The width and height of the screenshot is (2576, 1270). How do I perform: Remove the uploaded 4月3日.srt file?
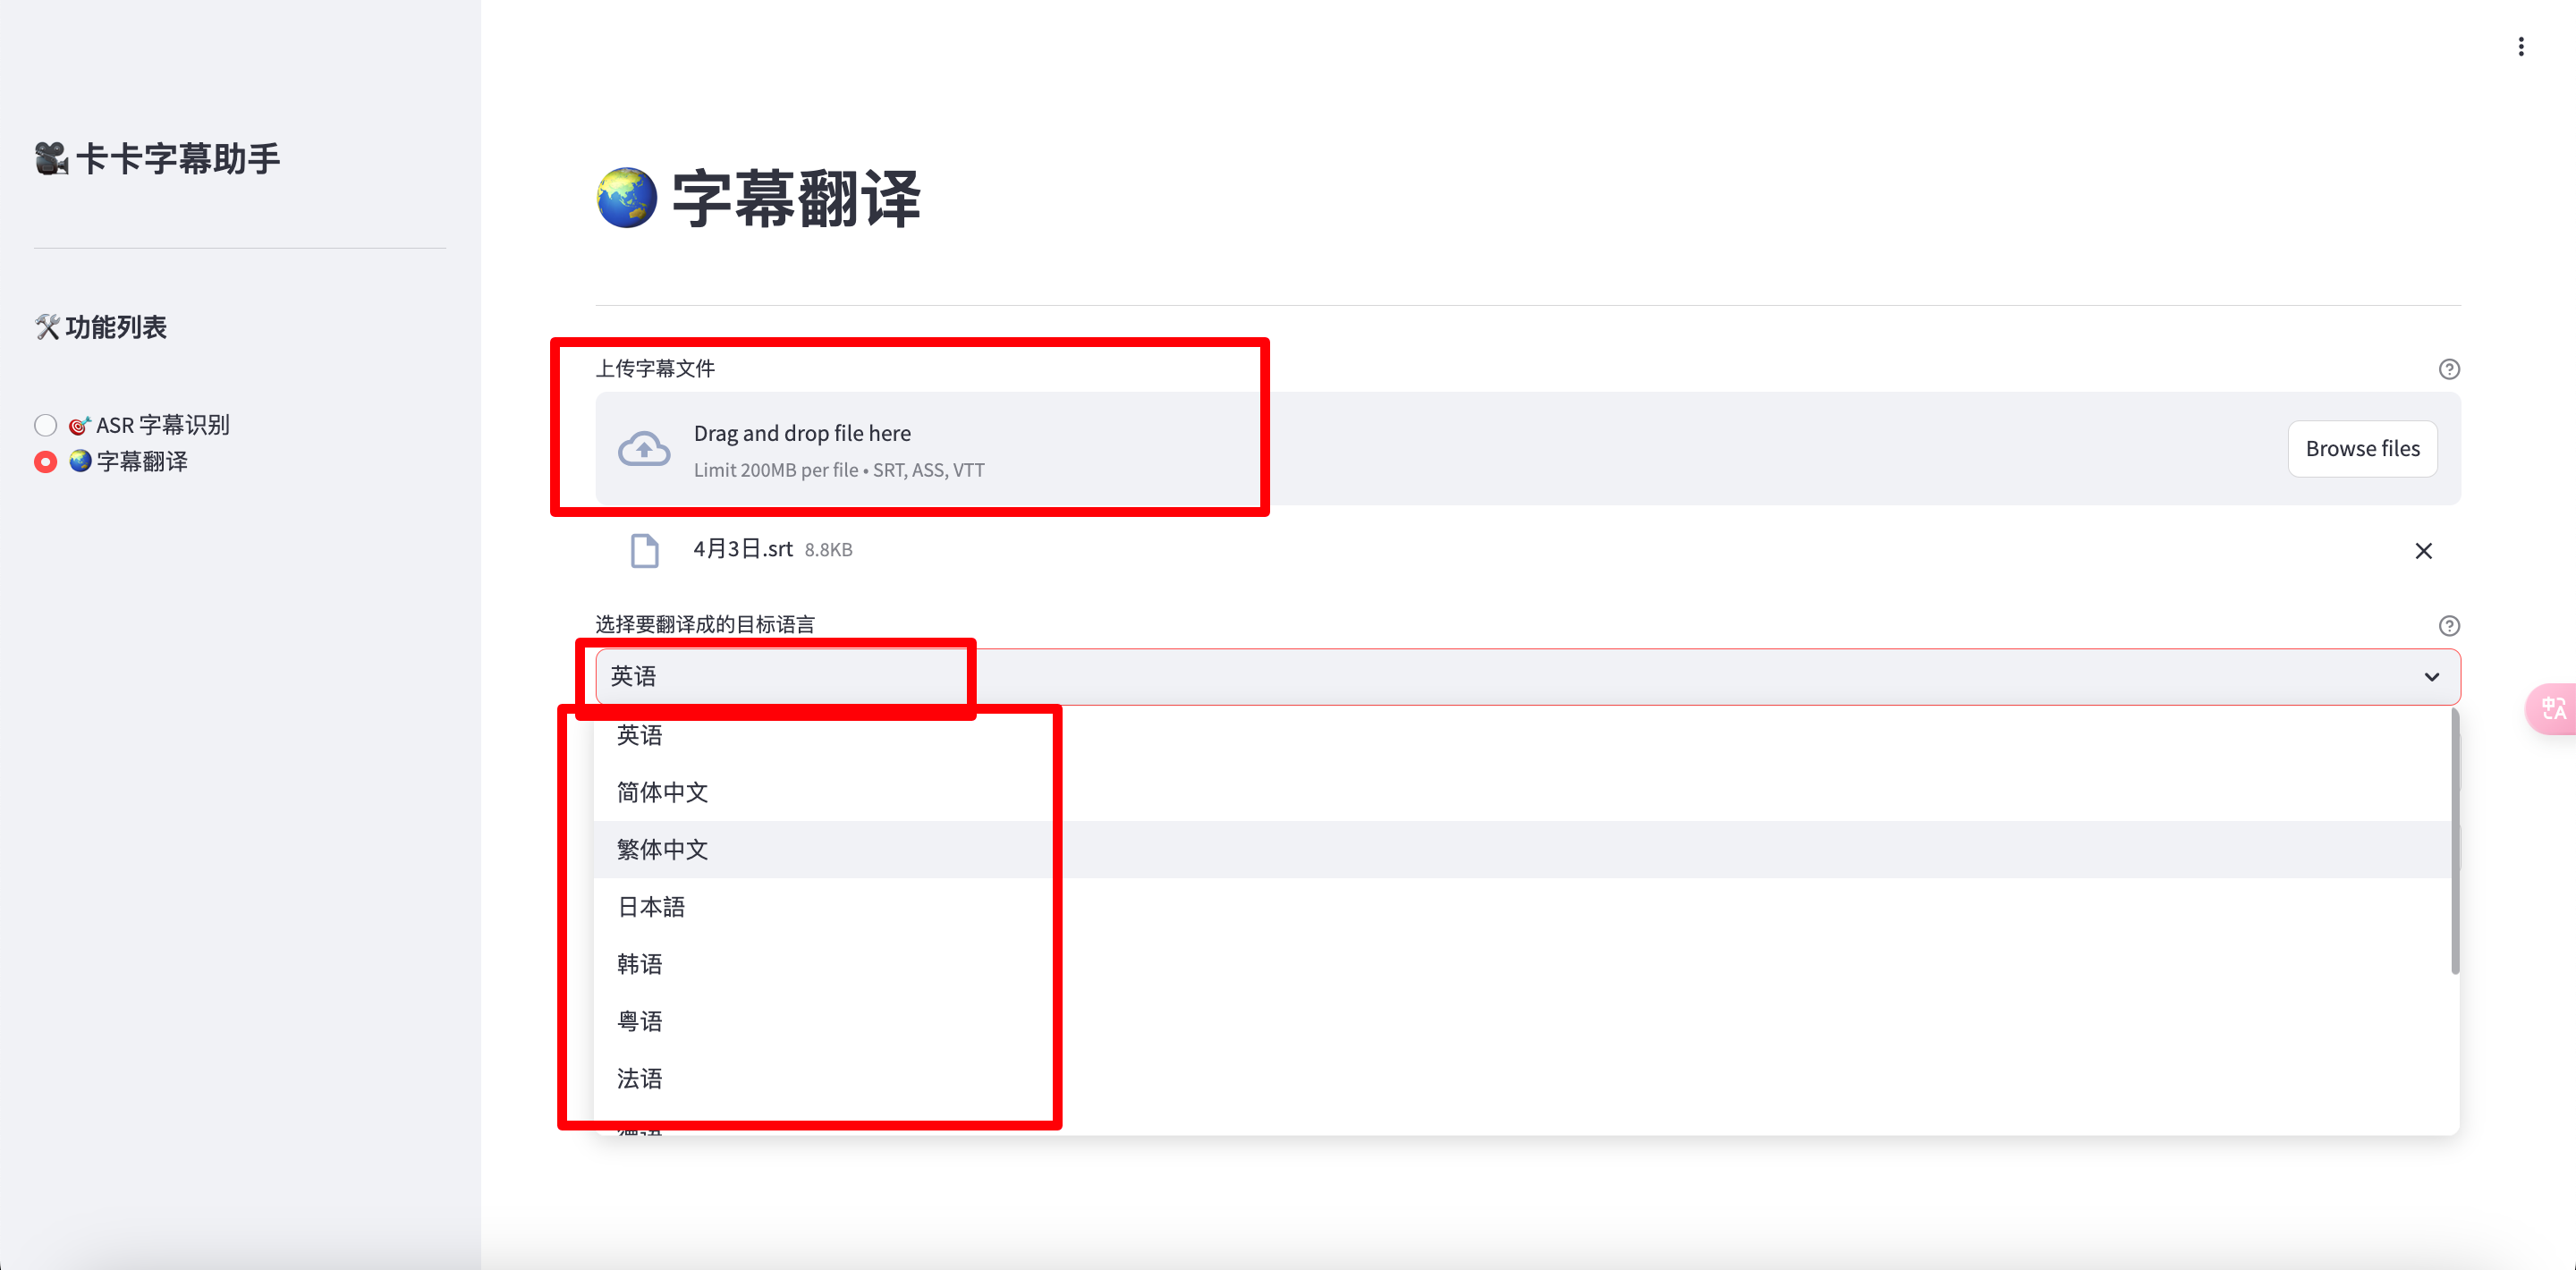(x=2423, y=551)
